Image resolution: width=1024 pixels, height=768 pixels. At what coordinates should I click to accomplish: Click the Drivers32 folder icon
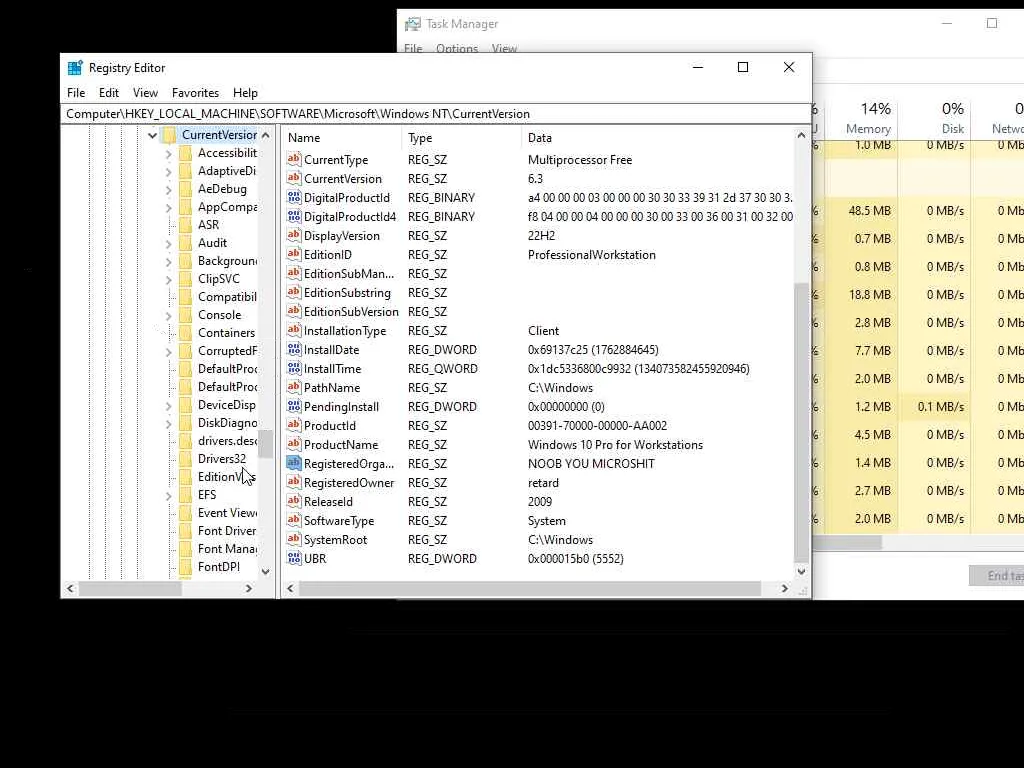[185, 459]
